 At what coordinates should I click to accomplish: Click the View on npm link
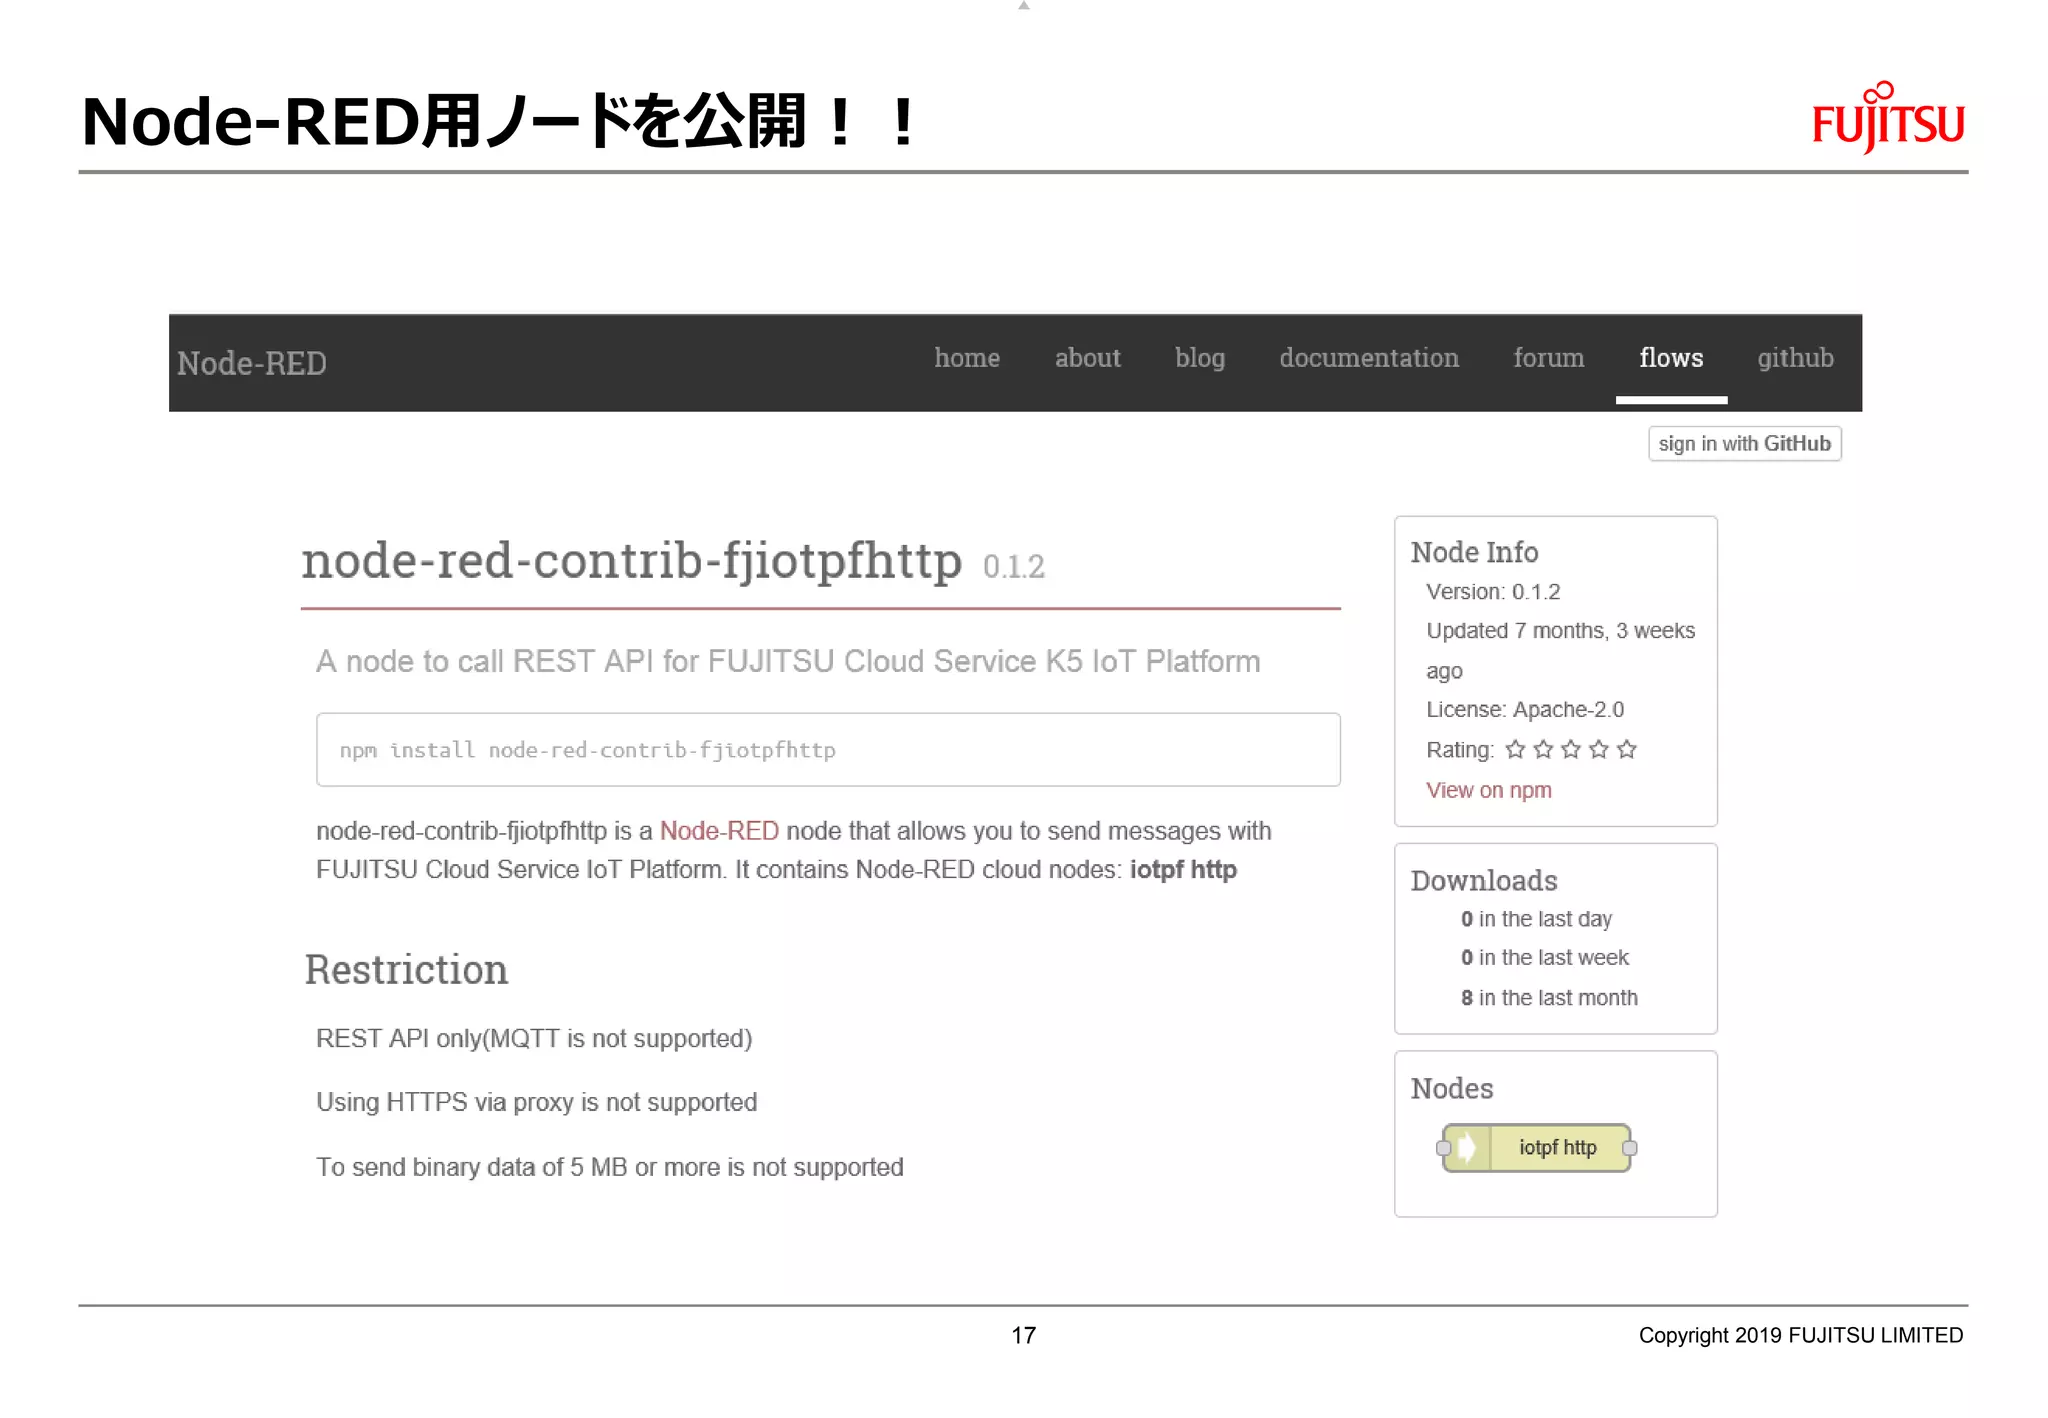[x=1488, y=790]
